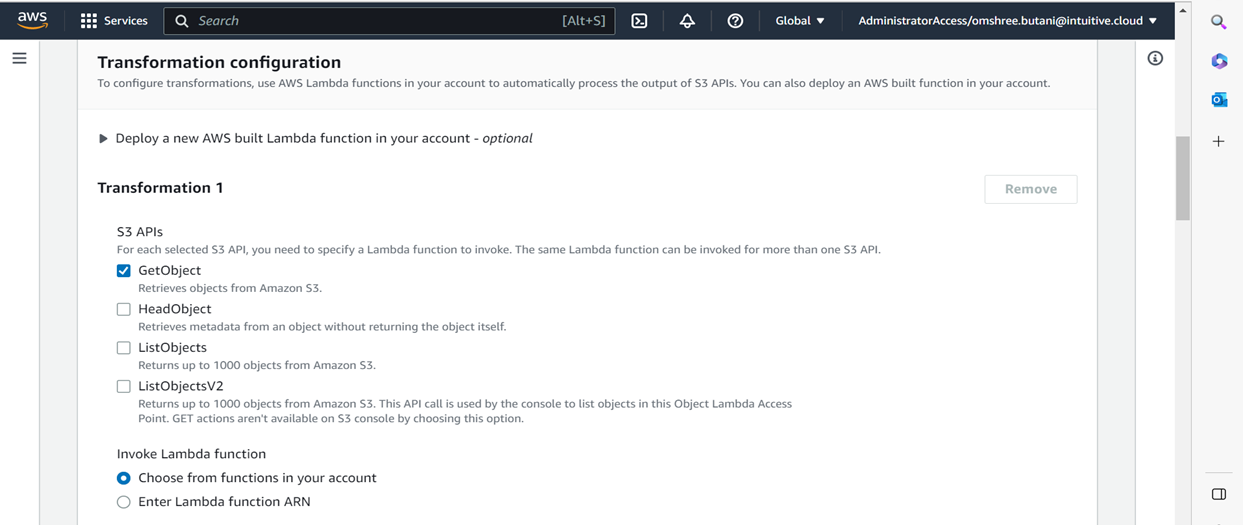This screenshot has height=525, width=1243.
Task: Open the help question mark icon
Action: tap(735, 21)
